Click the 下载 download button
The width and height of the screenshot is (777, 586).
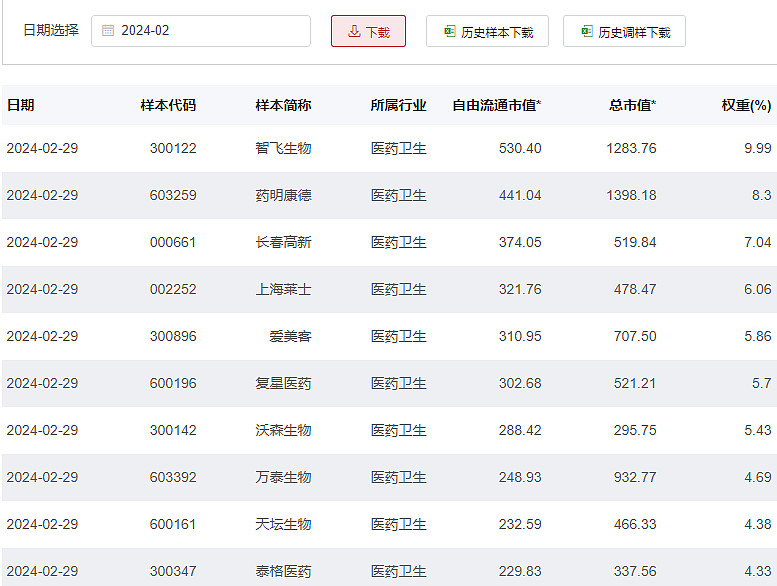pyautogui.click(x=368, y=31)
